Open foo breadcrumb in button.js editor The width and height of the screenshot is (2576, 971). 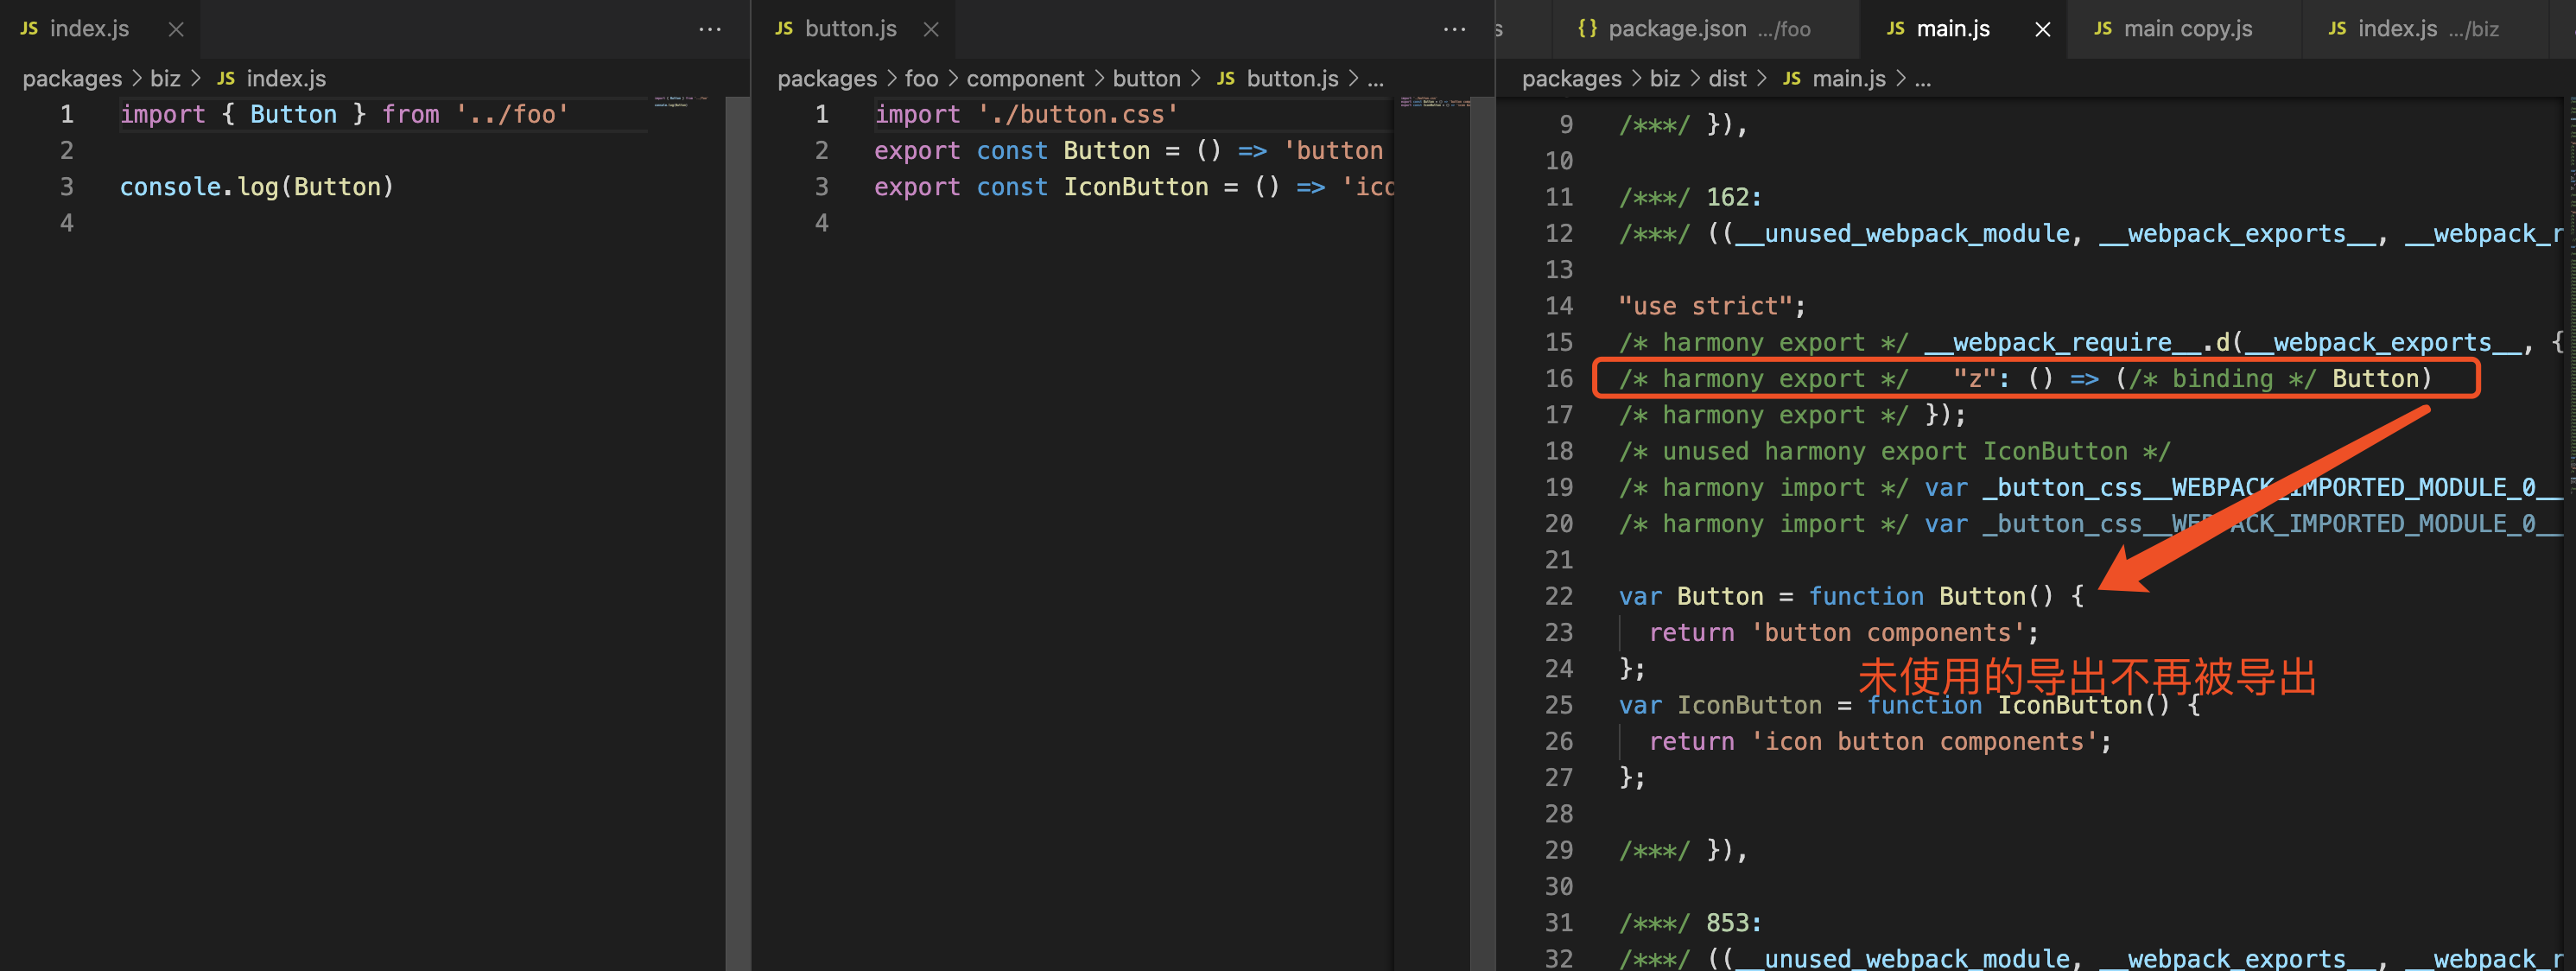tap(921, 78)
